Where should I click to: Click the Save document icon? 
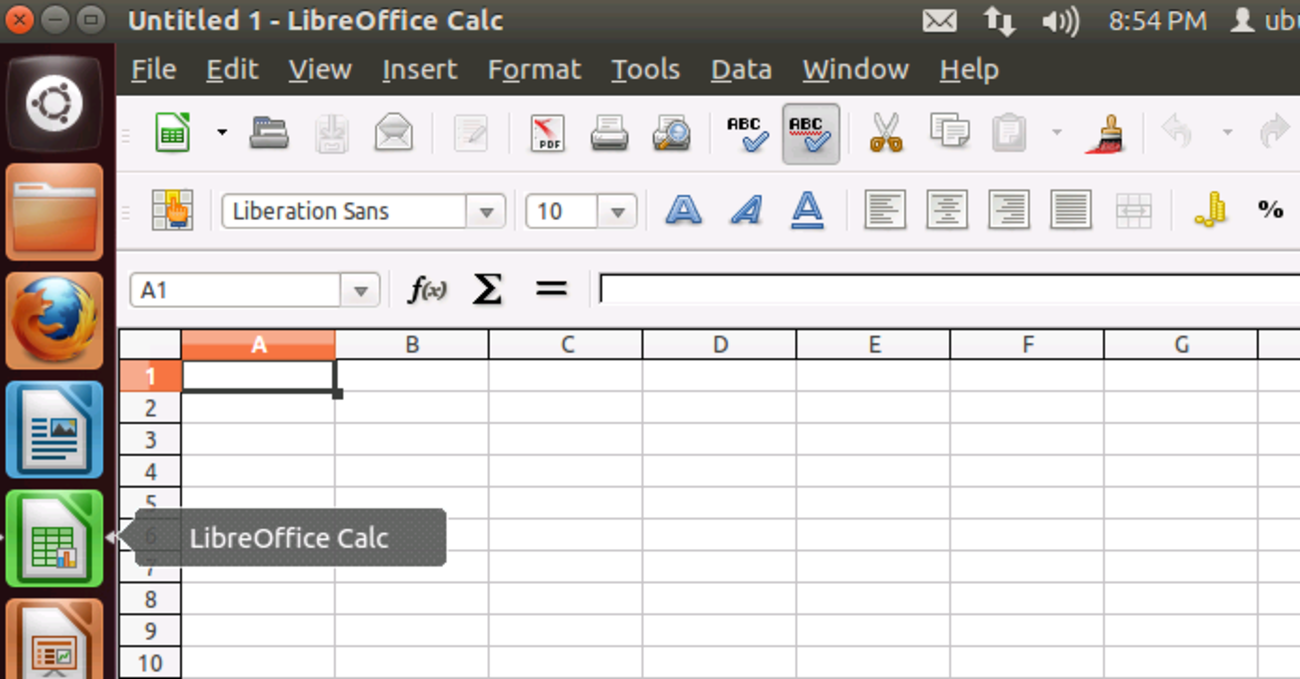click(332, 133)
